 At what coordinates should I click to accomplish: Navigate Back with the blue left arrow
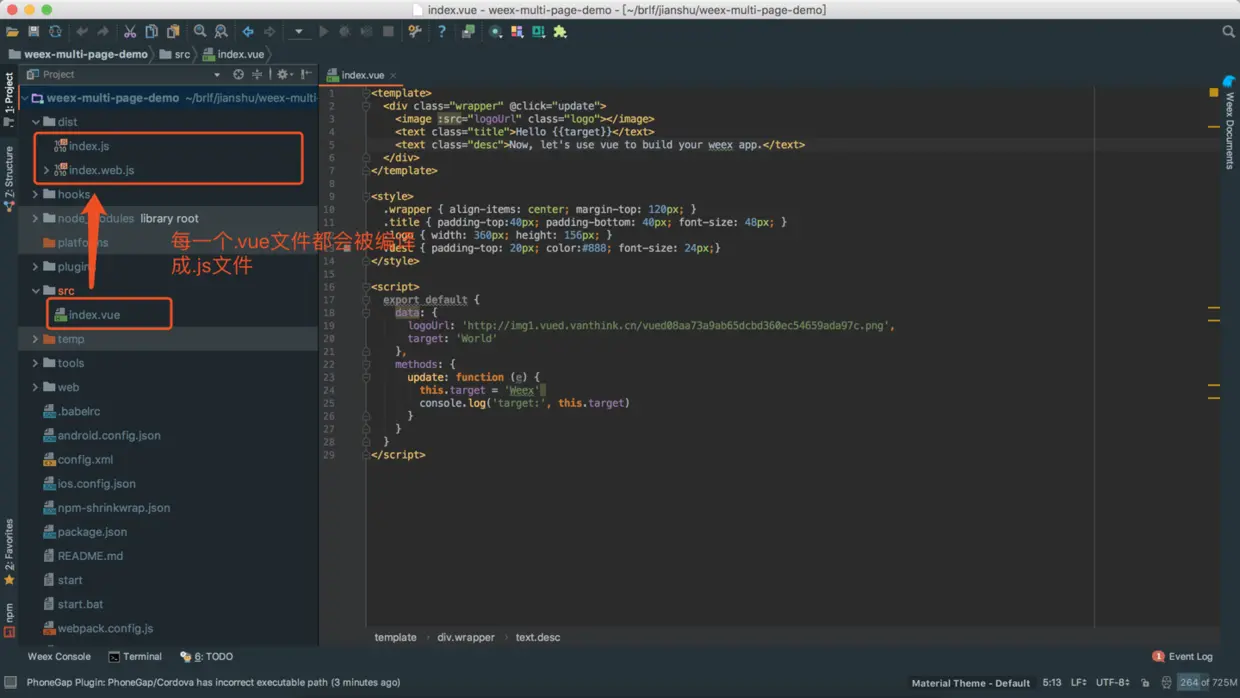248,32
